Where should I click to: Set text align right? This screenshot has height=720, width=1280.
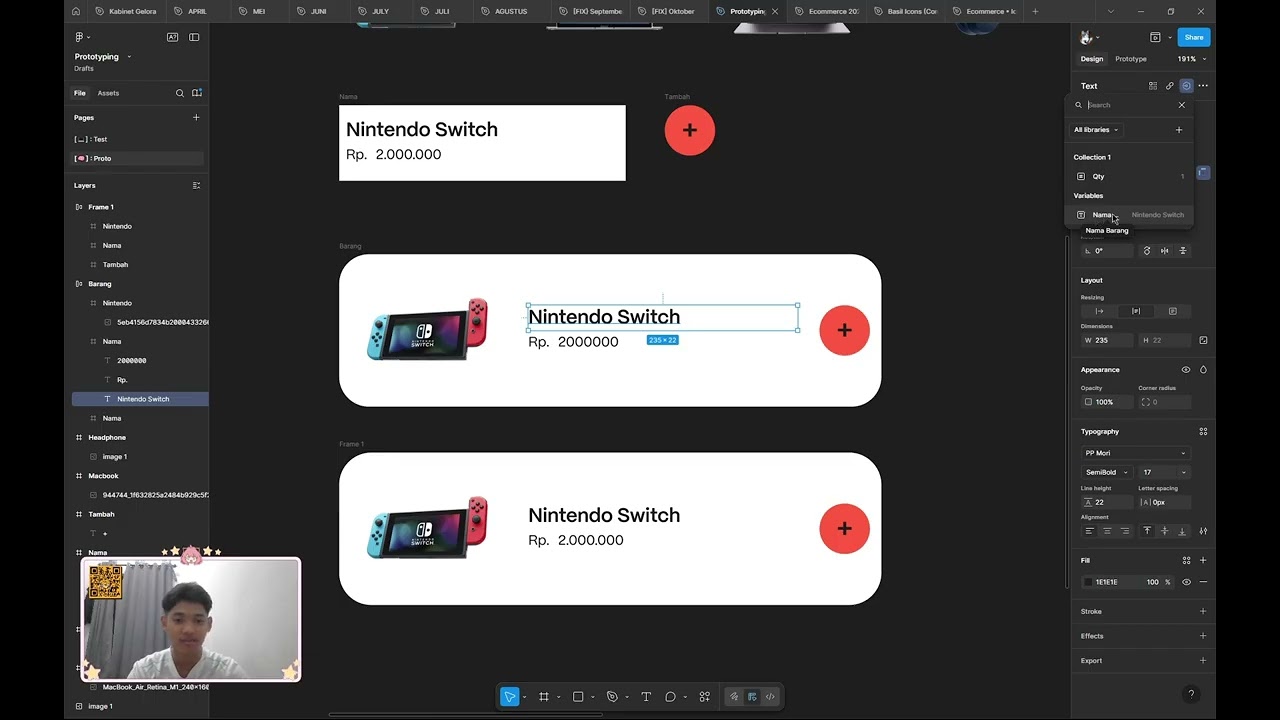pyautogui.click(x=1125, y=531)
